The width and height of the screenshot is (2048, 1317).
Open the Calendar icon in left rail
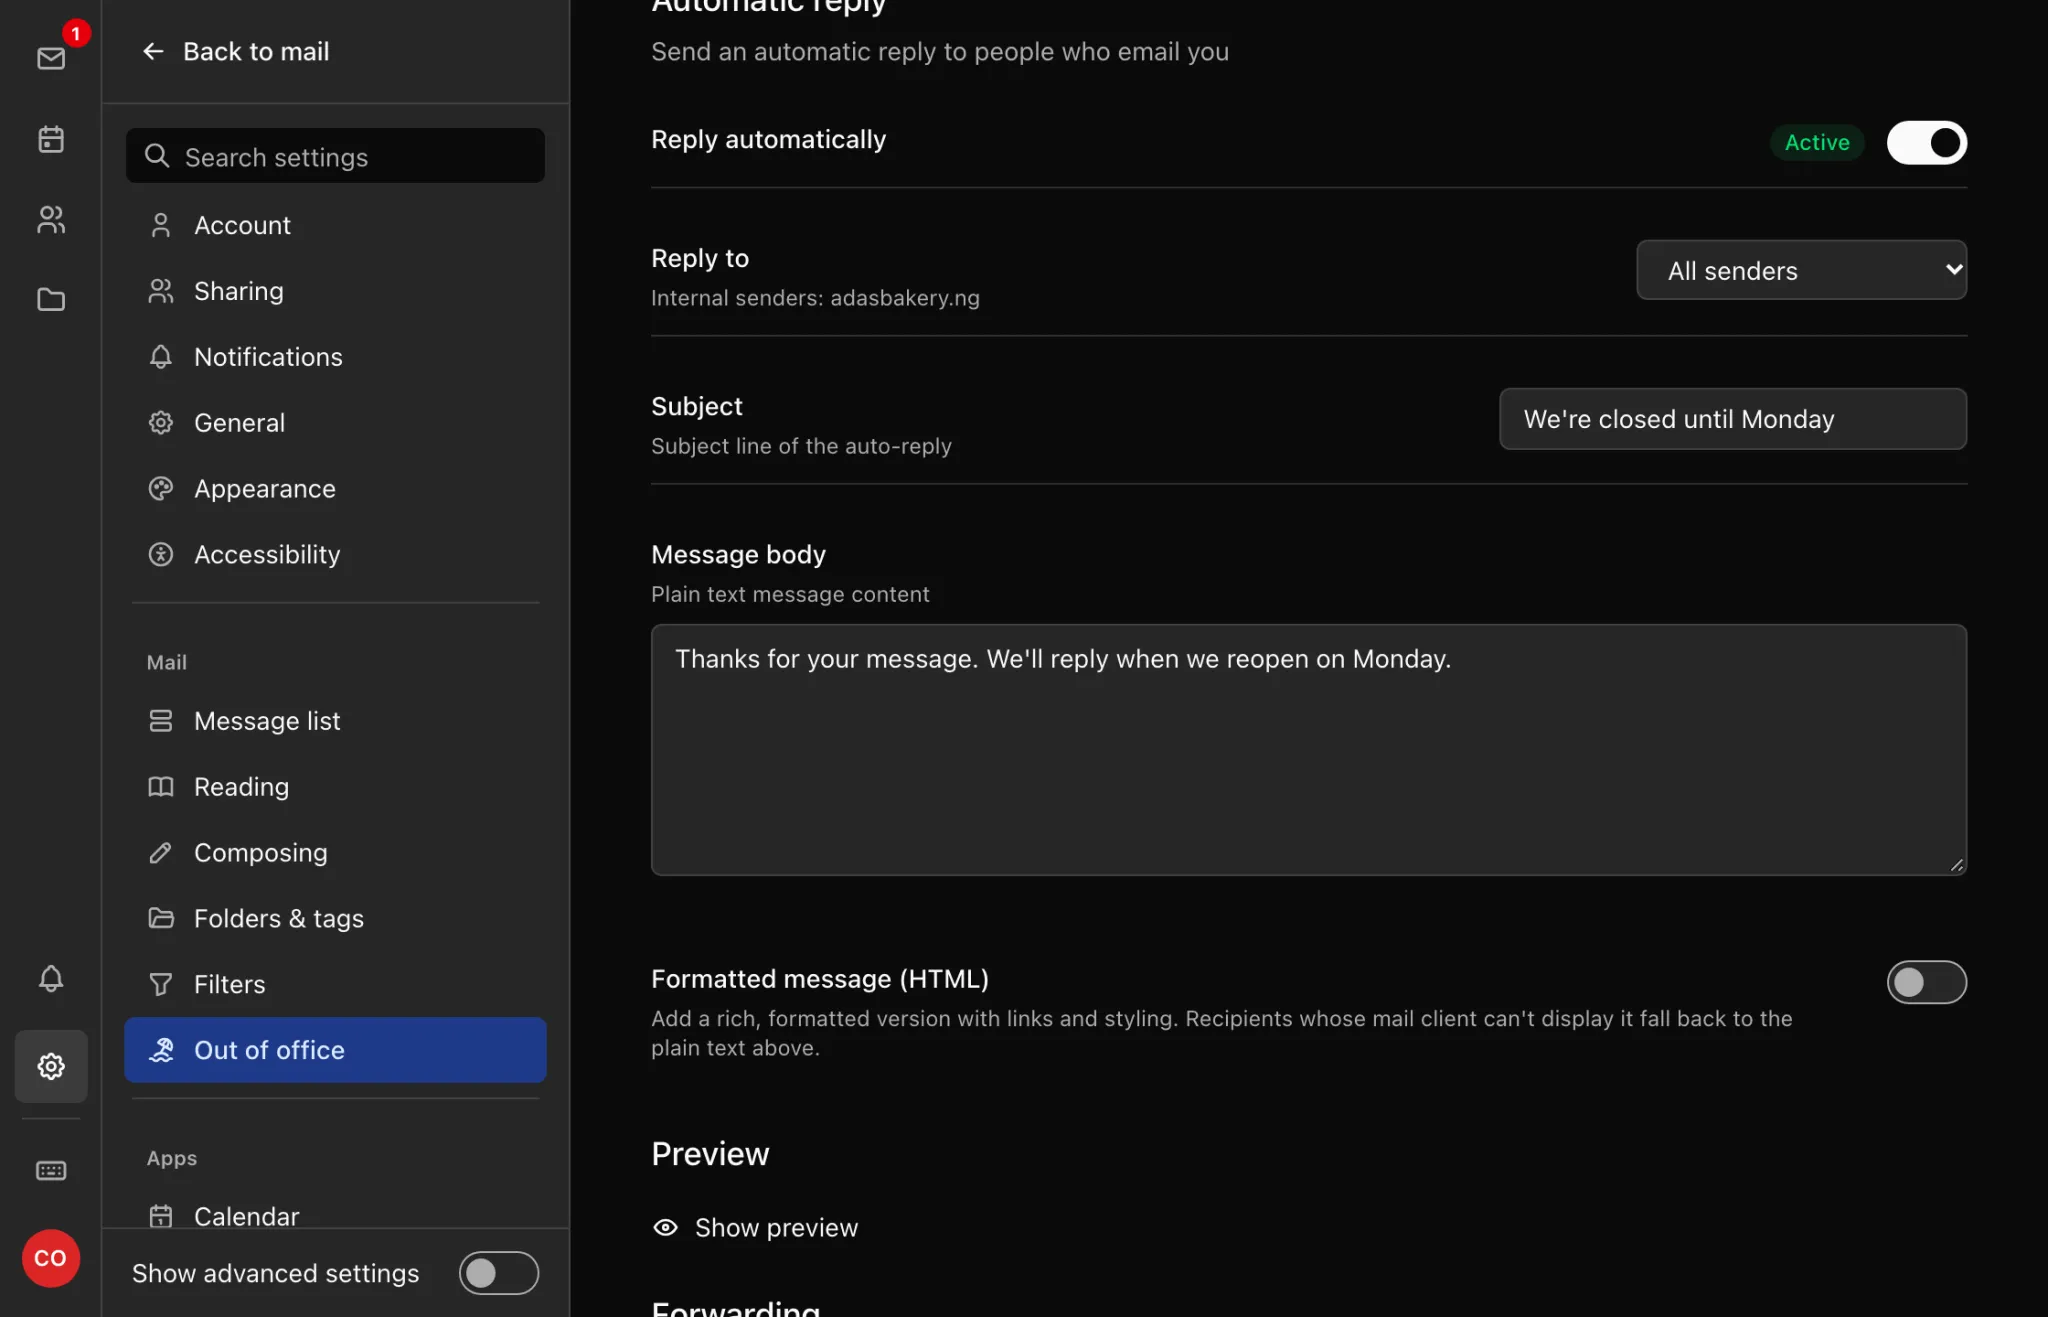tap(51, 139)
